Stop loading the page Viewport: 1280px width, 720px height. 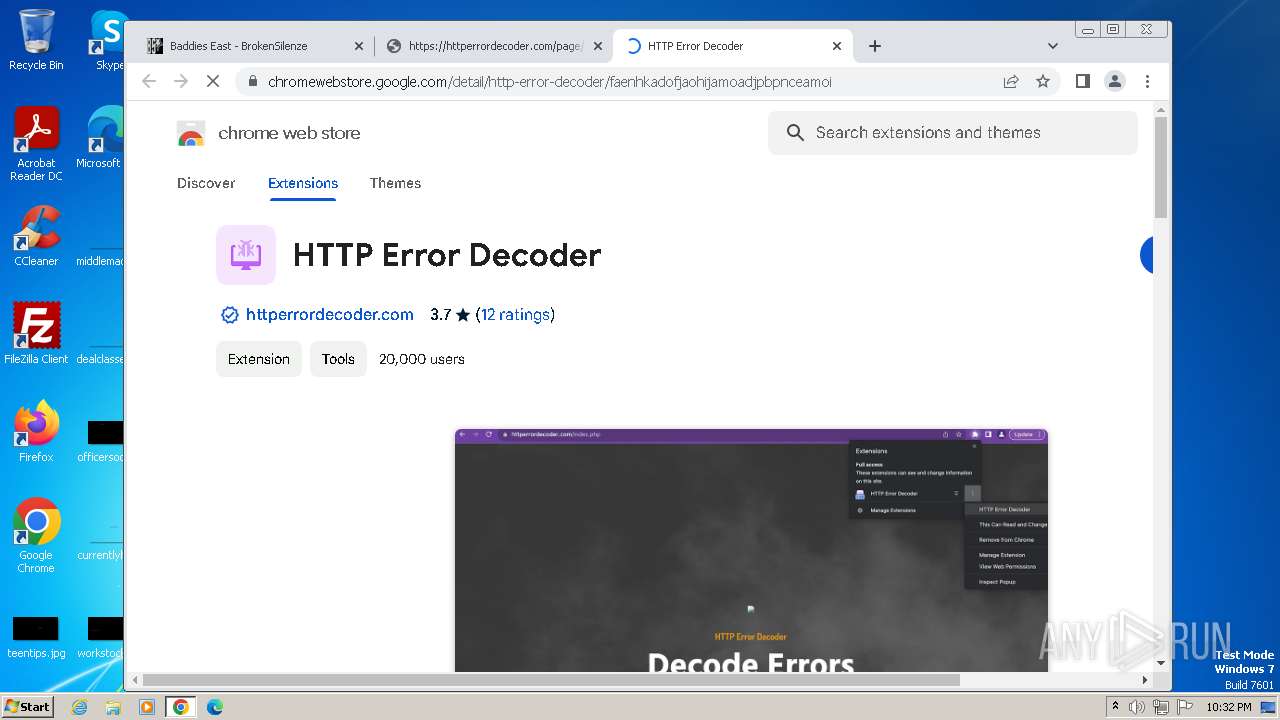point(213,81)
